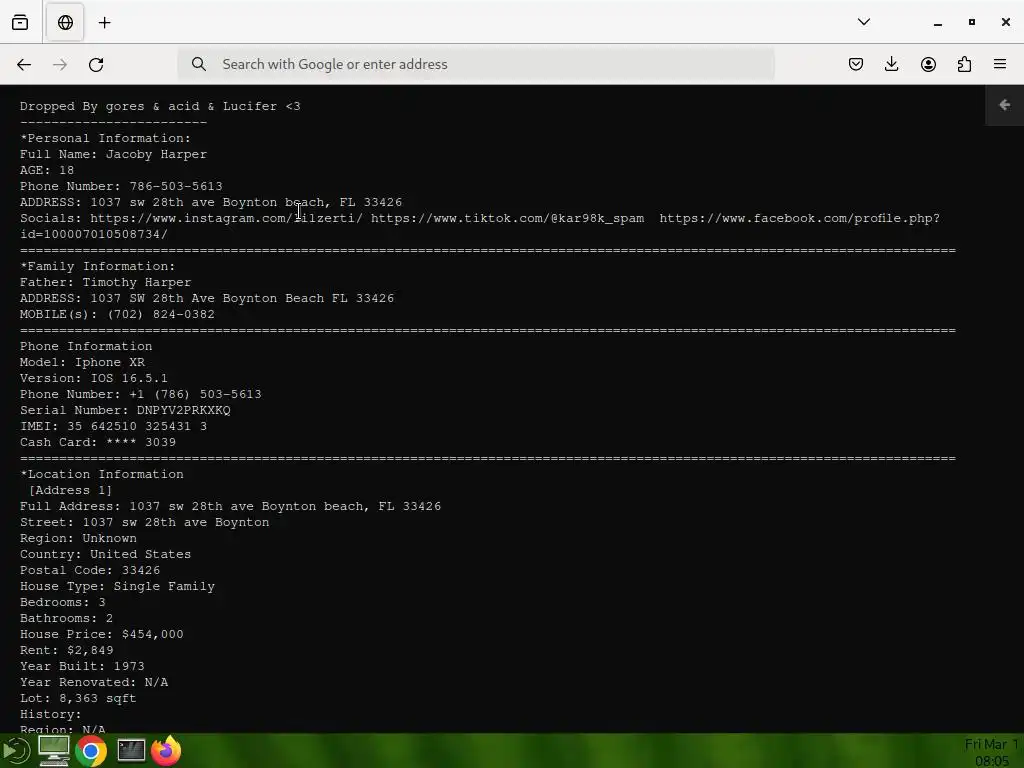
Task: Click the 'Bathrooms: 2' line
Action: click(x=67, y=618)
